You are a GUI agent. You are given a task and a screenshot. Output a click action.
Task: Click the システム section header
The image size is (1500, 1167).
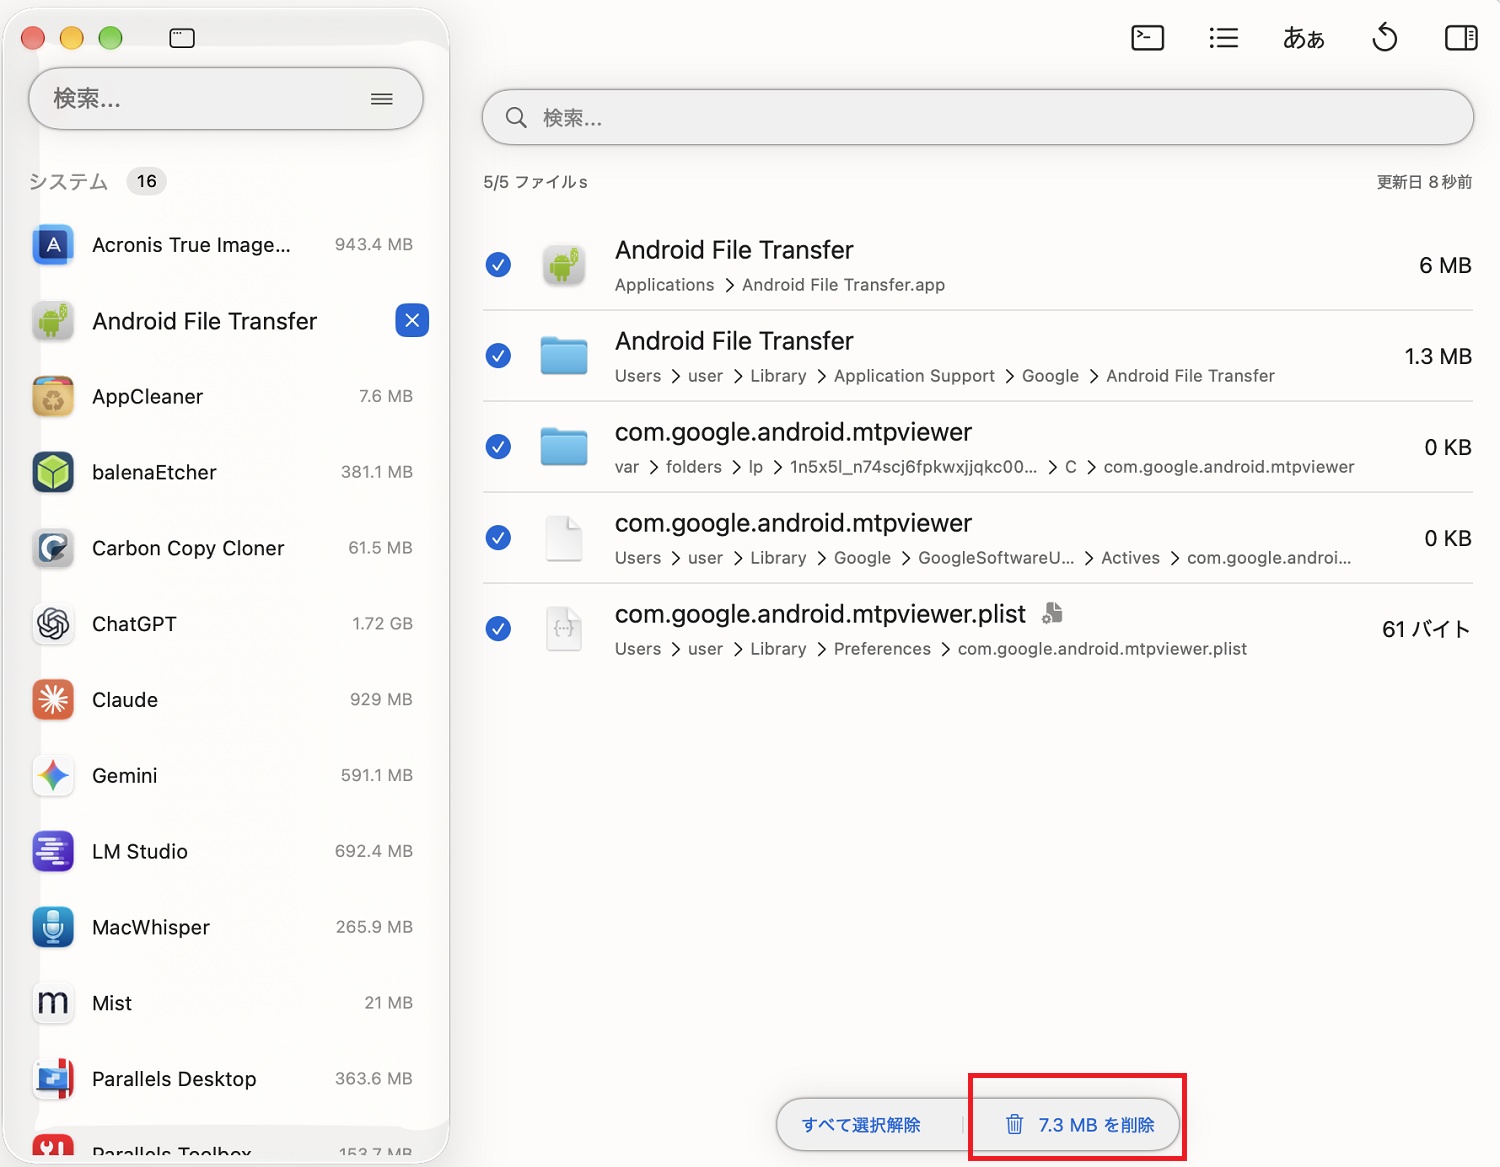pos(68,181)
